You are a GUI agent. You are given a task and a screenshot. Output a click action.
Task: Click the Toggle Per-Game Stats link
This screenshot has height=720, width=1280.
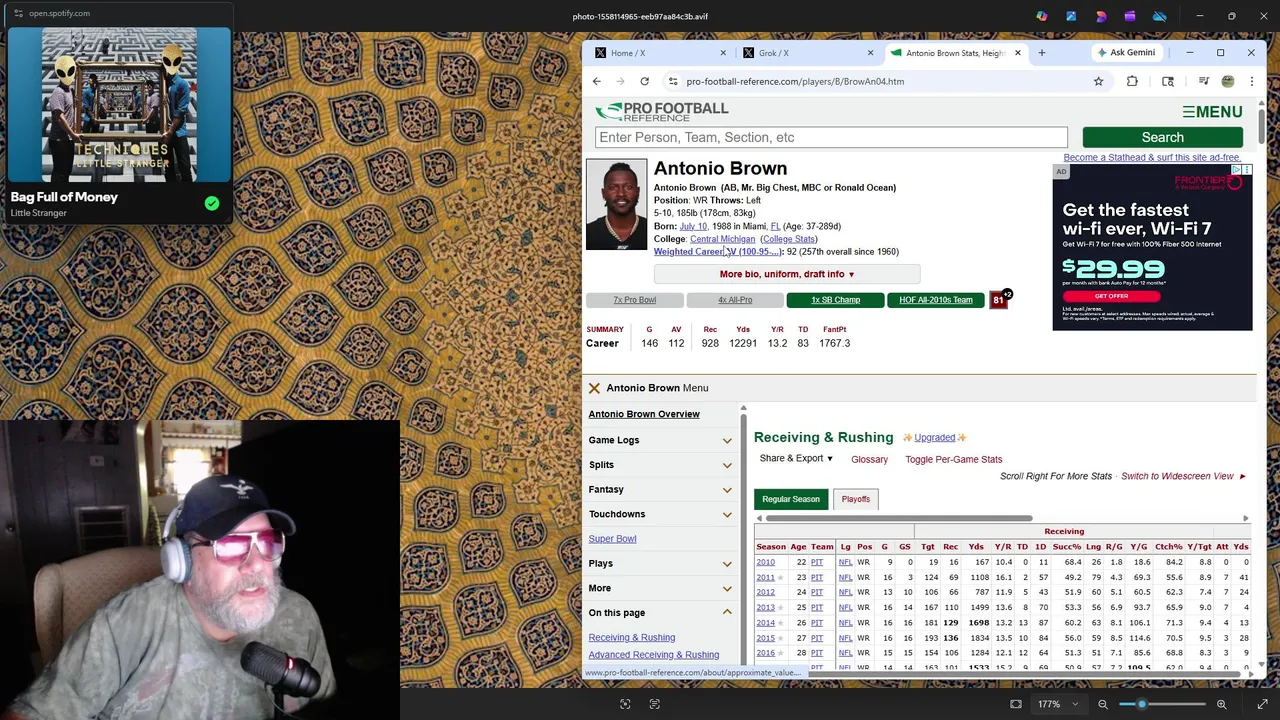[953, 459]
